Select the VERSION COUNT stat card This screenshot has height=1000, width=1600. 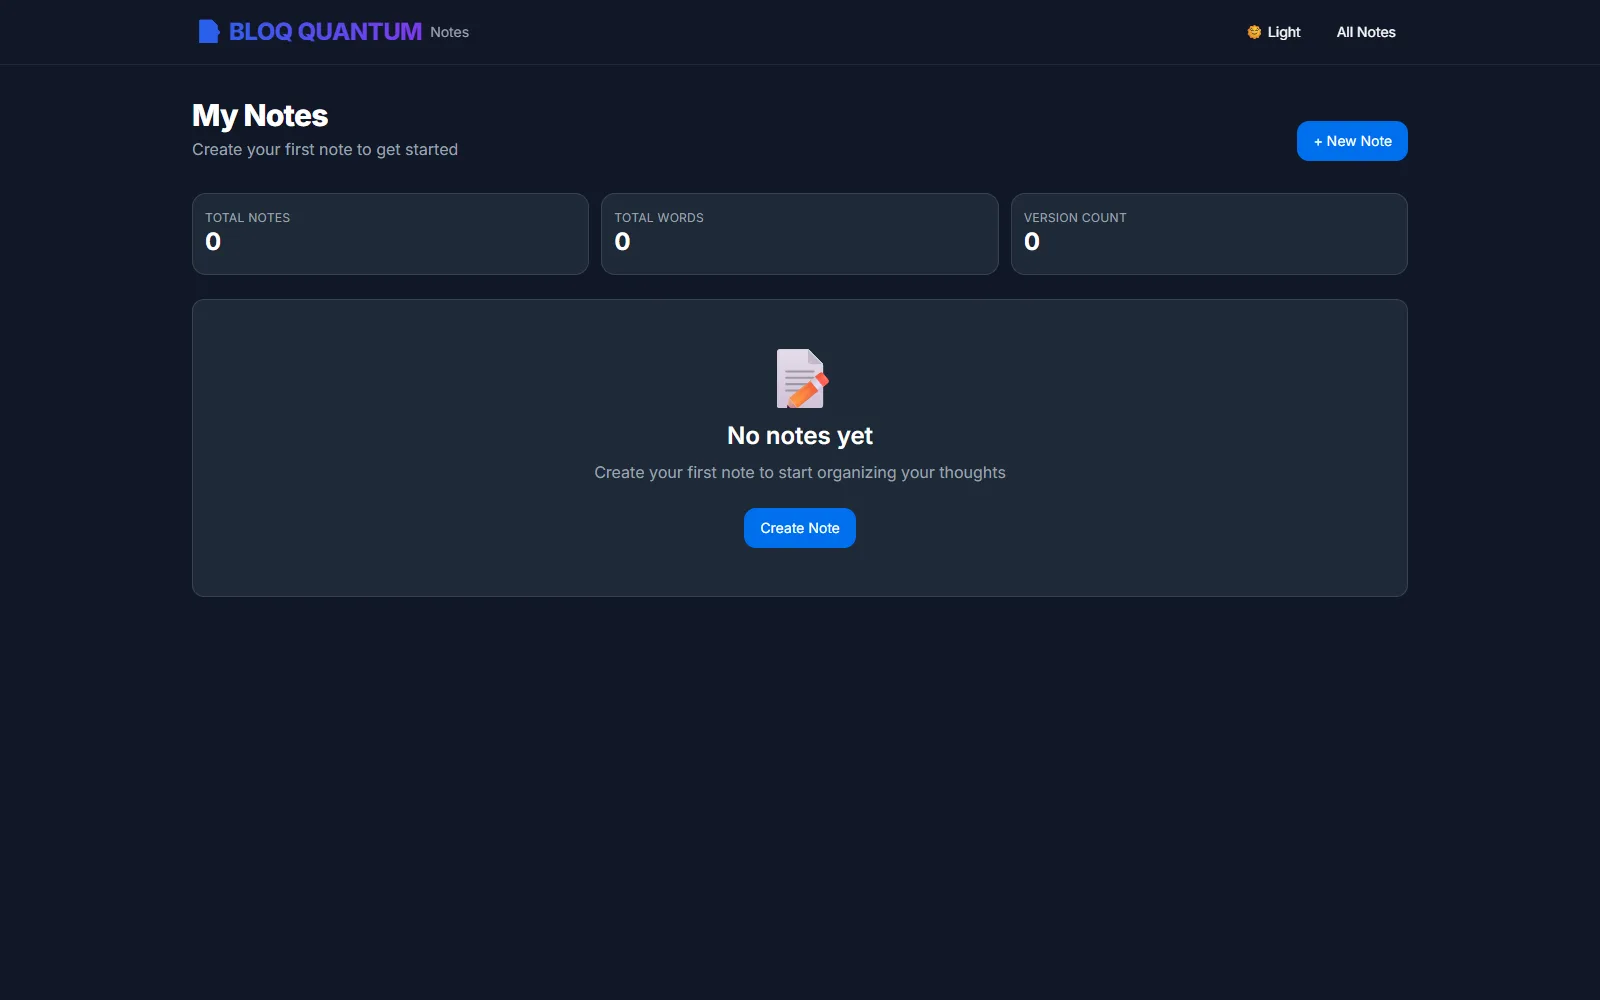pos(1209,234)
